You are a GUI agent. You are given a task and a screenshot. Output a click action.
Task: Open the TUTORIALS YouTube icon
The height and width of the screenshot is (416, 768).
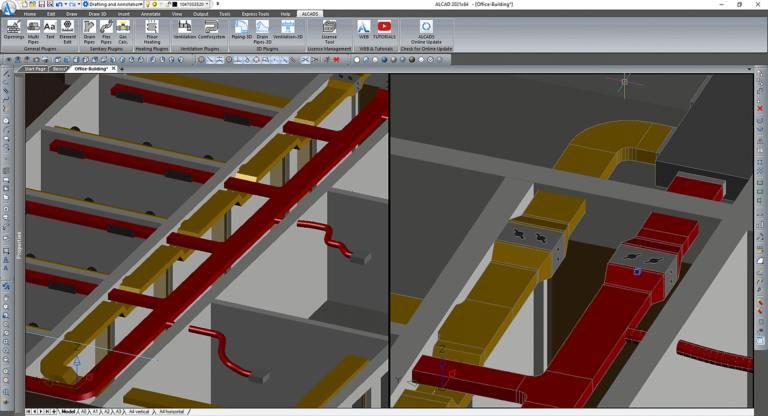click(x=384, y=29)
